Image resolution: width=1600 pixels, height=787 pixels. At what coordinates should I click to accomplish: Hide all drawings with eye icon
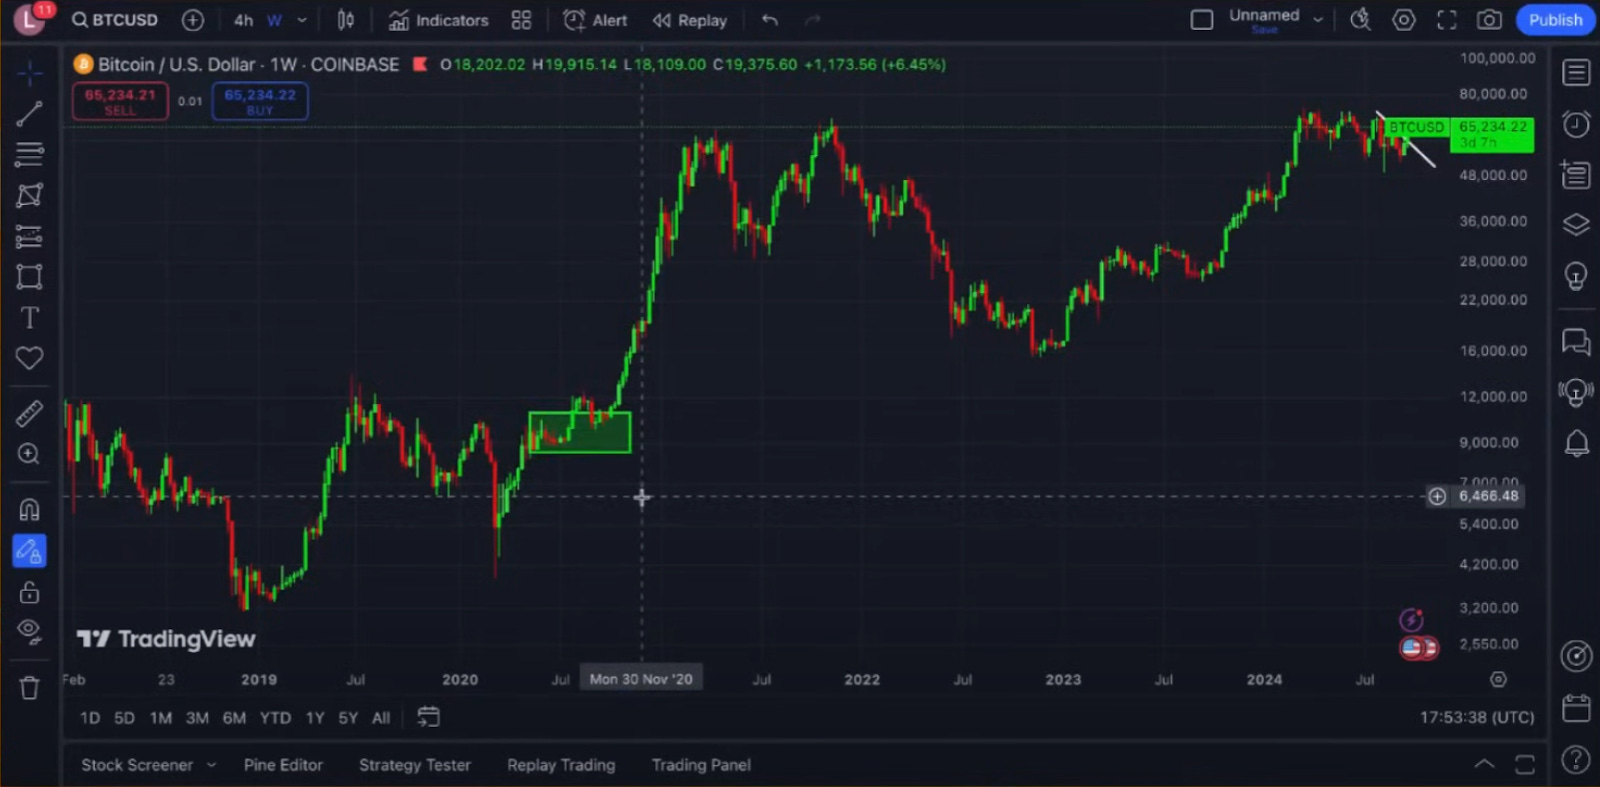point(29,632)
